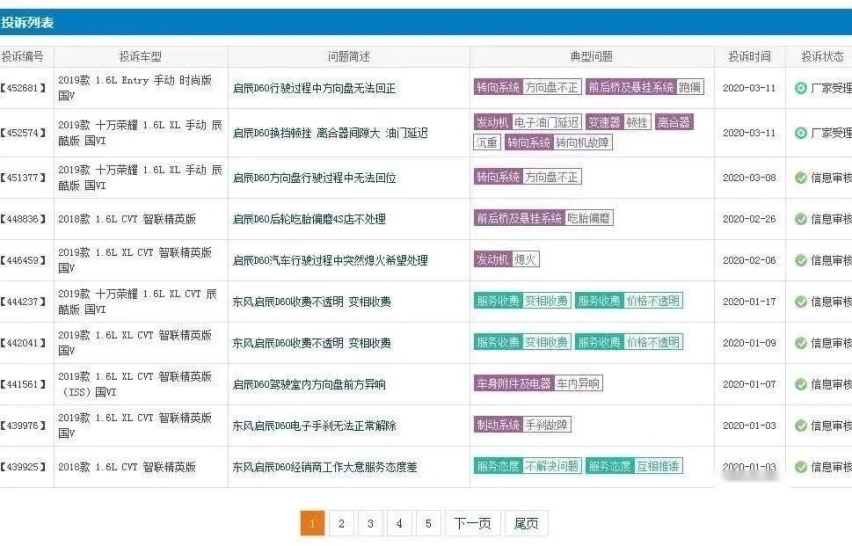This screenshot has width=852, height=546.
Task: Click 服务收费 变相收费 tag in row 442041
Action: point(522,342)
